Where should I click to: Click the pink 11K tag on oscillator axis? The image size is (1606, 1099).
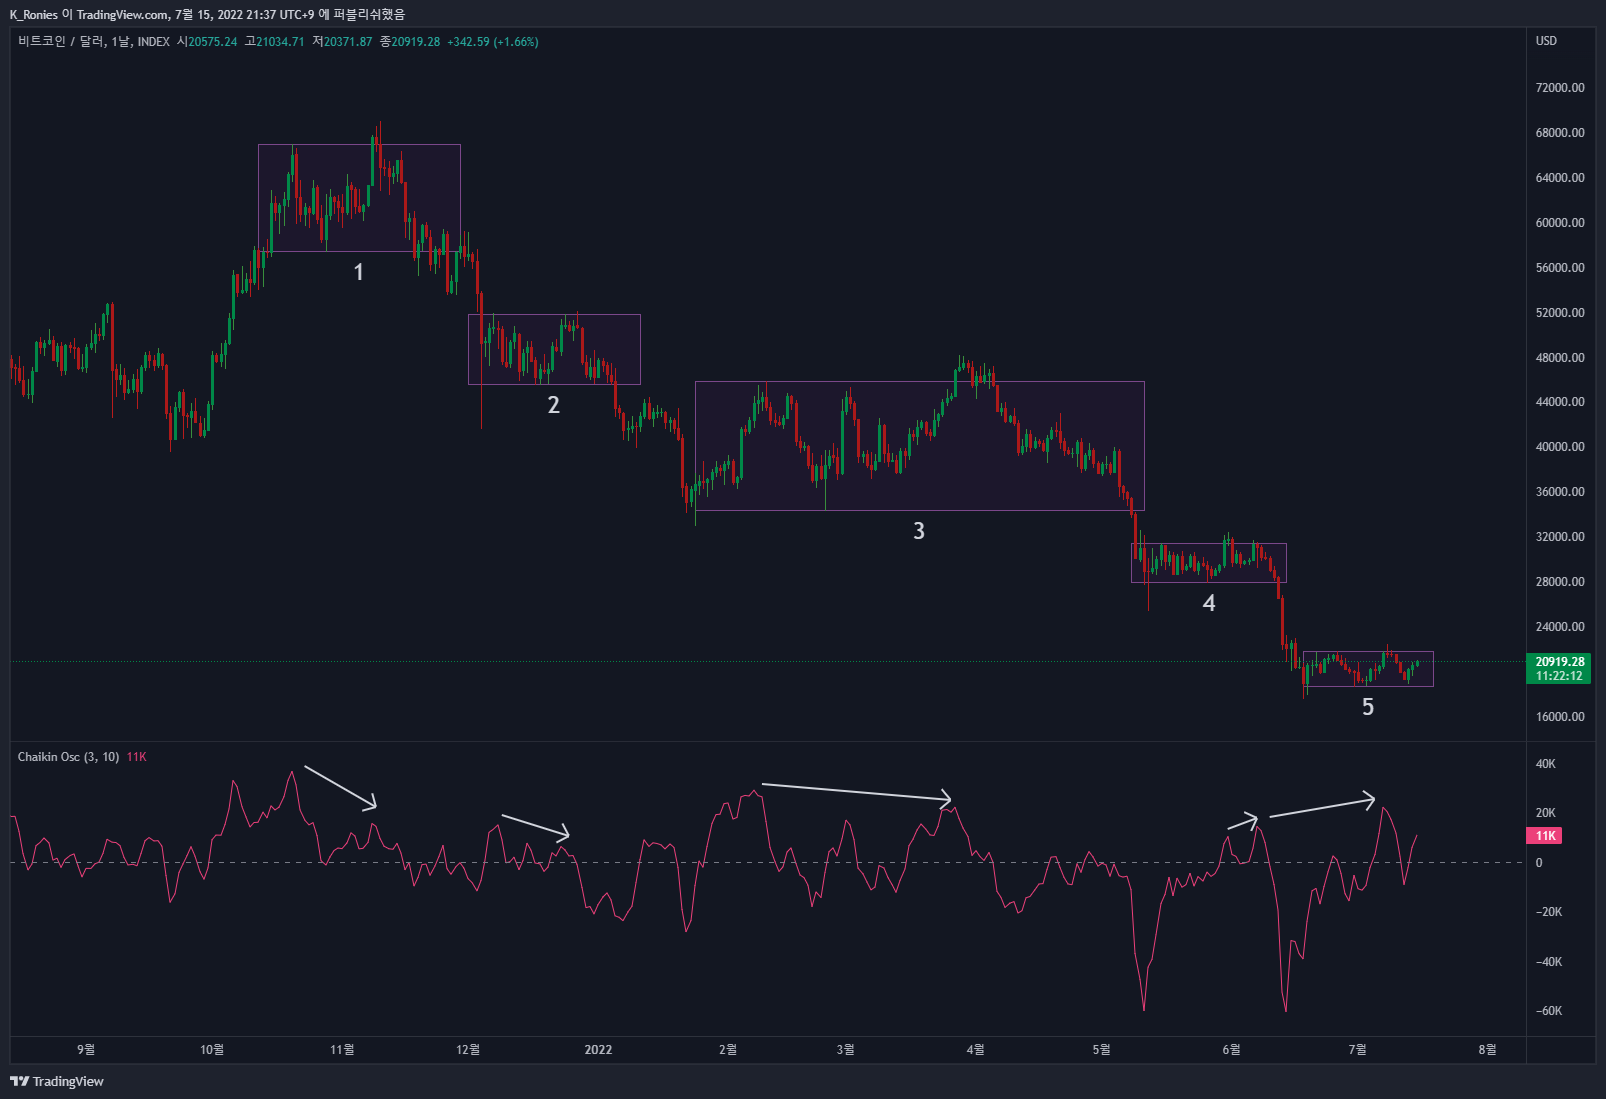[1545, 836]
